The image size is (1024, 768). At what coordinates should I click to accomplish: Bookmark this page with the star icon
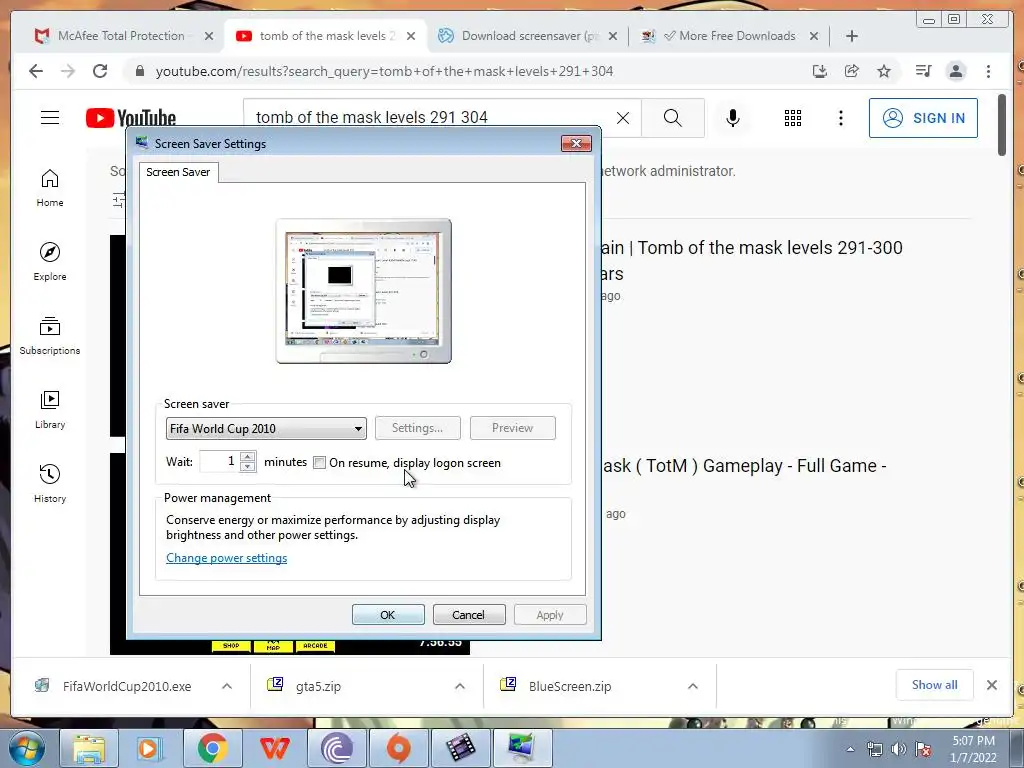pos(884,71)
